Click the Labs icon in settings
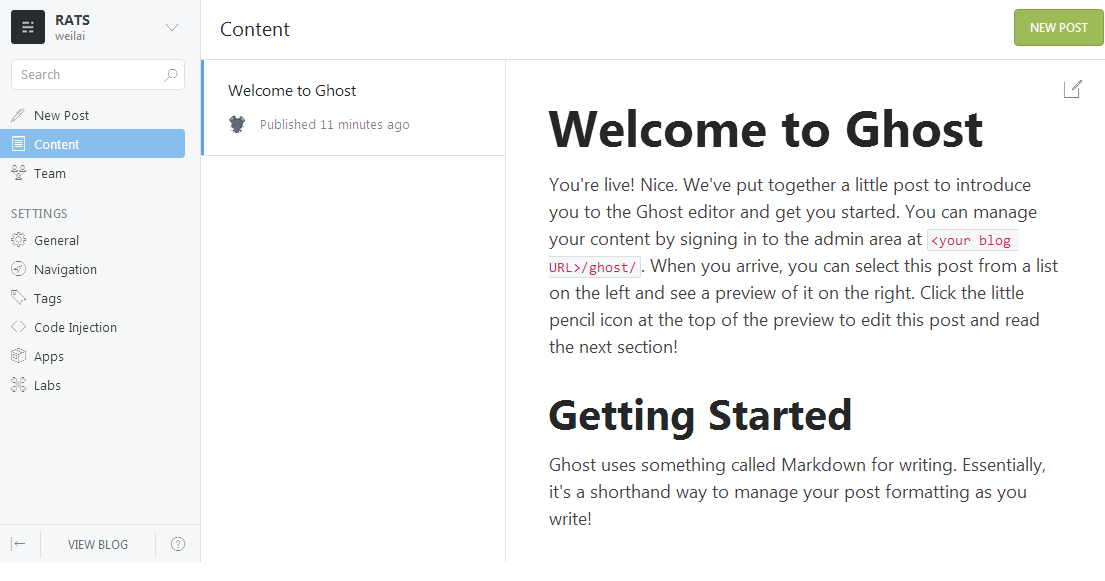The image size is (1105, 581). click(19, 385)
